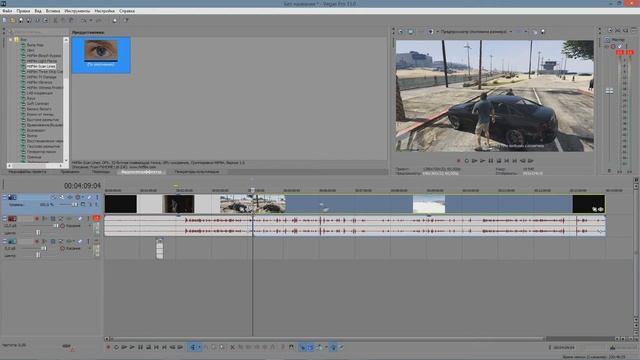Mute the video track
This screenshot has width=640, height=360.
[x=89, y=197]
